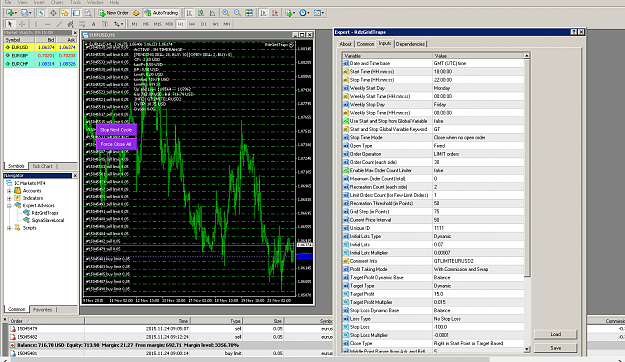Open the Charts menu
Image resolution: width=625 pixels, height=362 pixels.
tap(57, 2)
